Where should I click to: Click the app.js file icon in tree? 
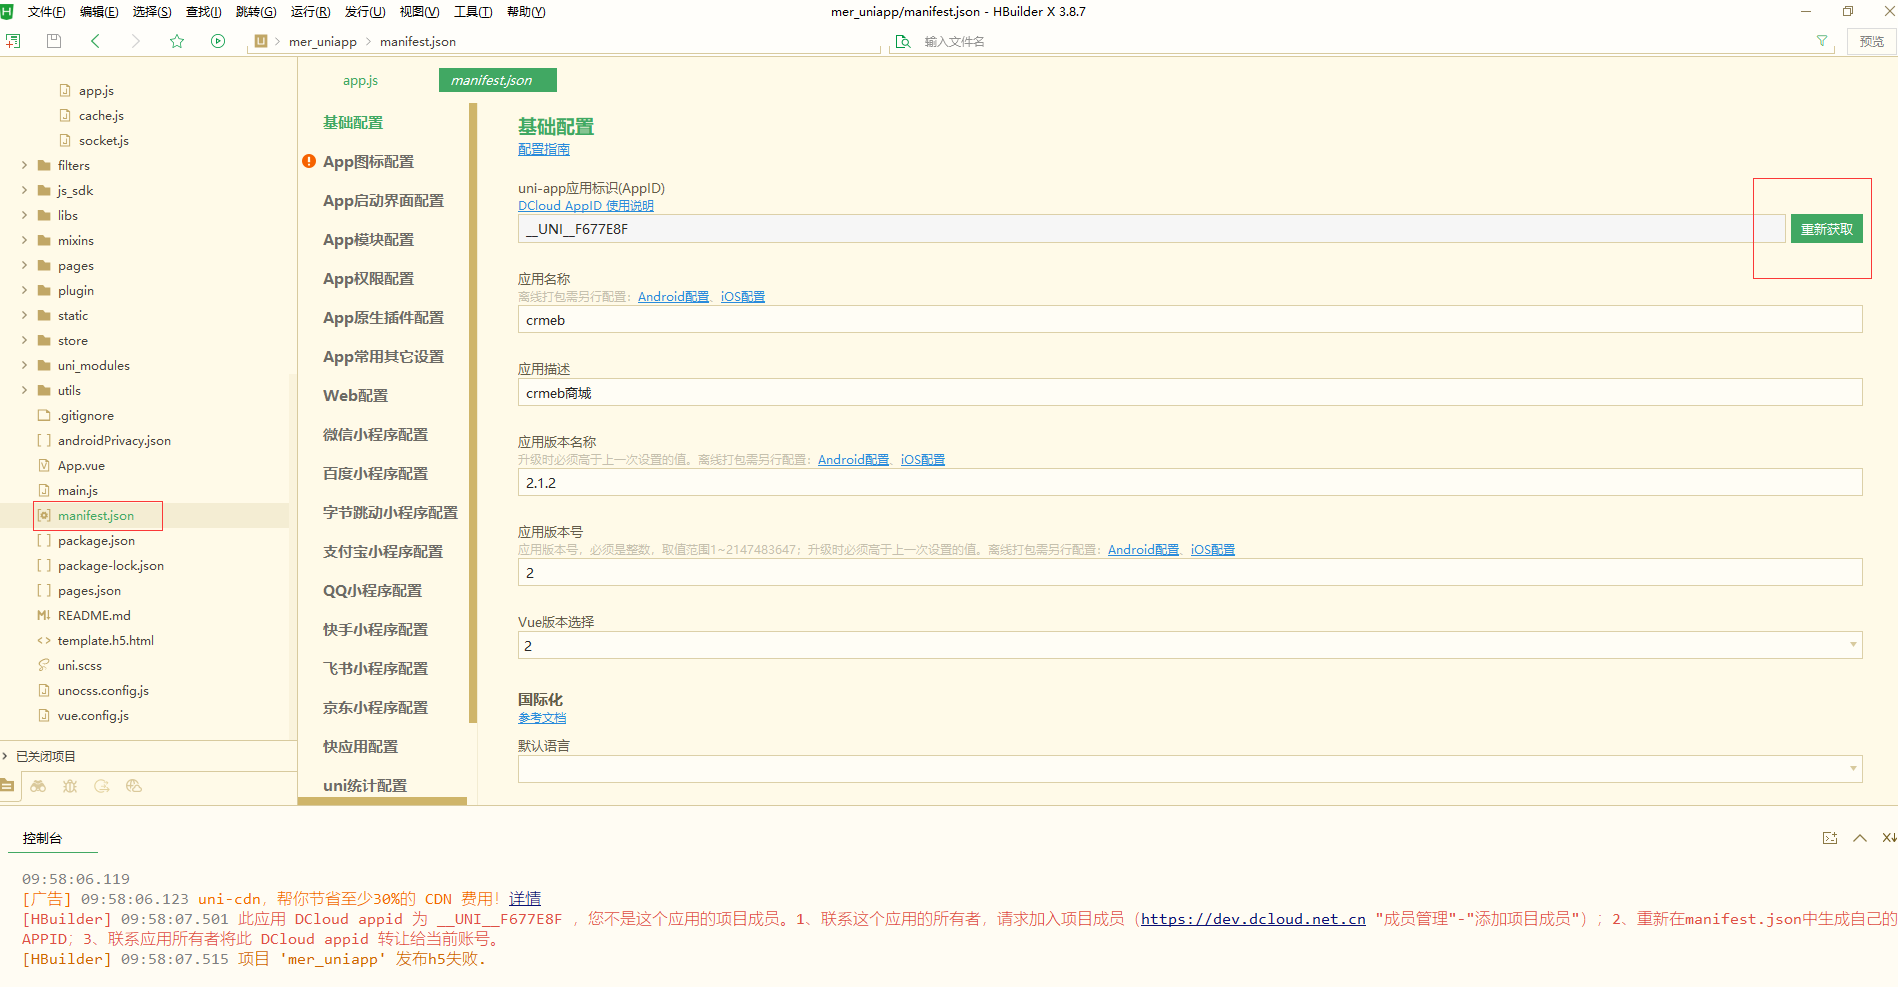(x=65, y=90)
